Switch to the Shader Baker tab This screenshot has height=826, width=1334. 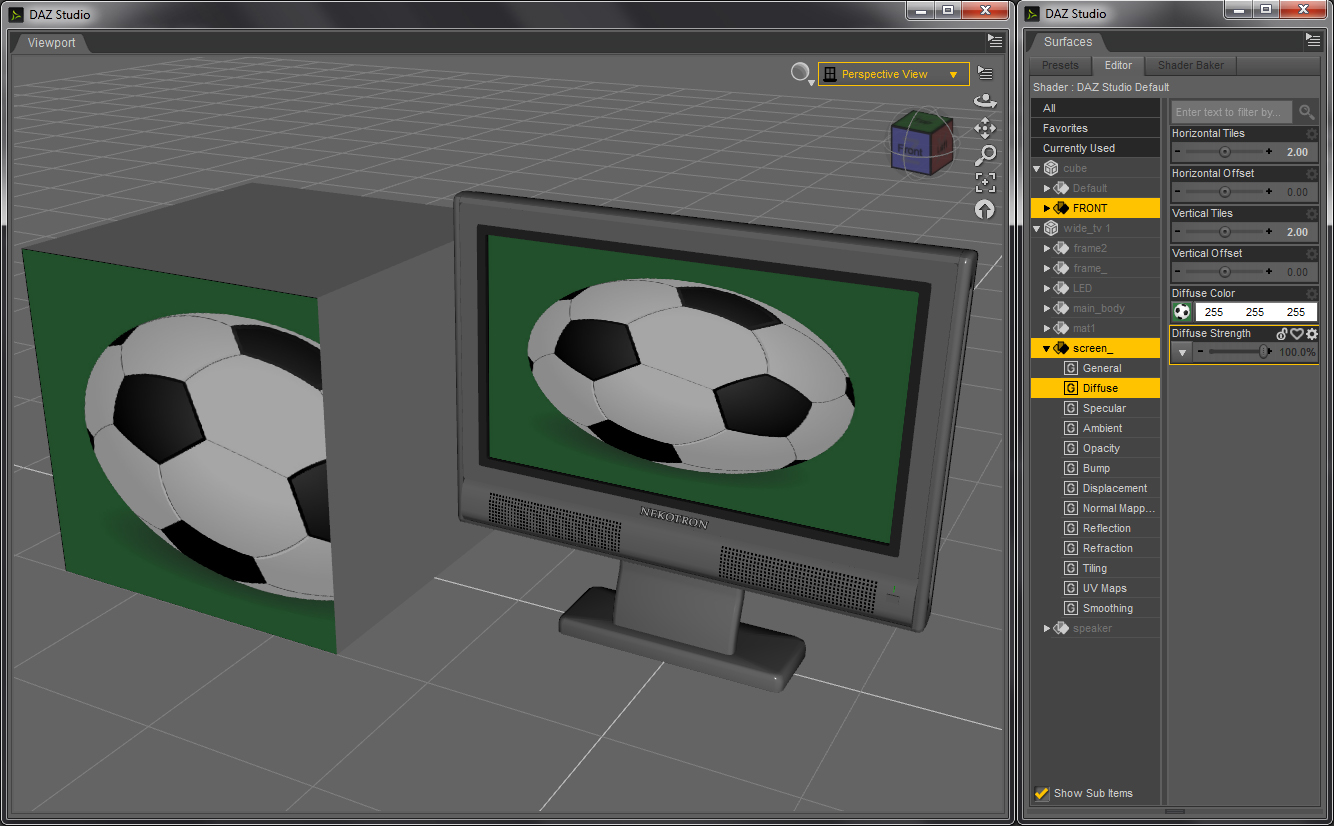[x=1191, y=65]
